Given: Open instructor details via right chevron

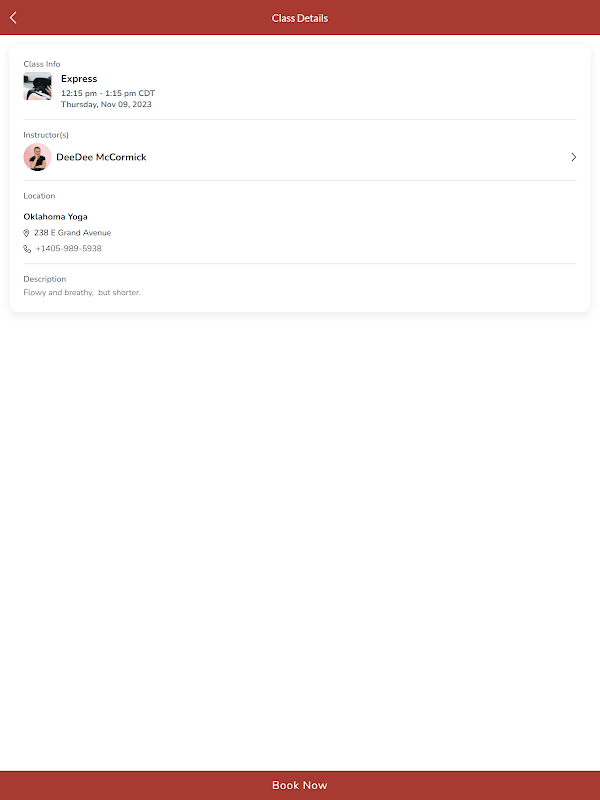Looking at the screenshot, I should [x=573, y=157].
